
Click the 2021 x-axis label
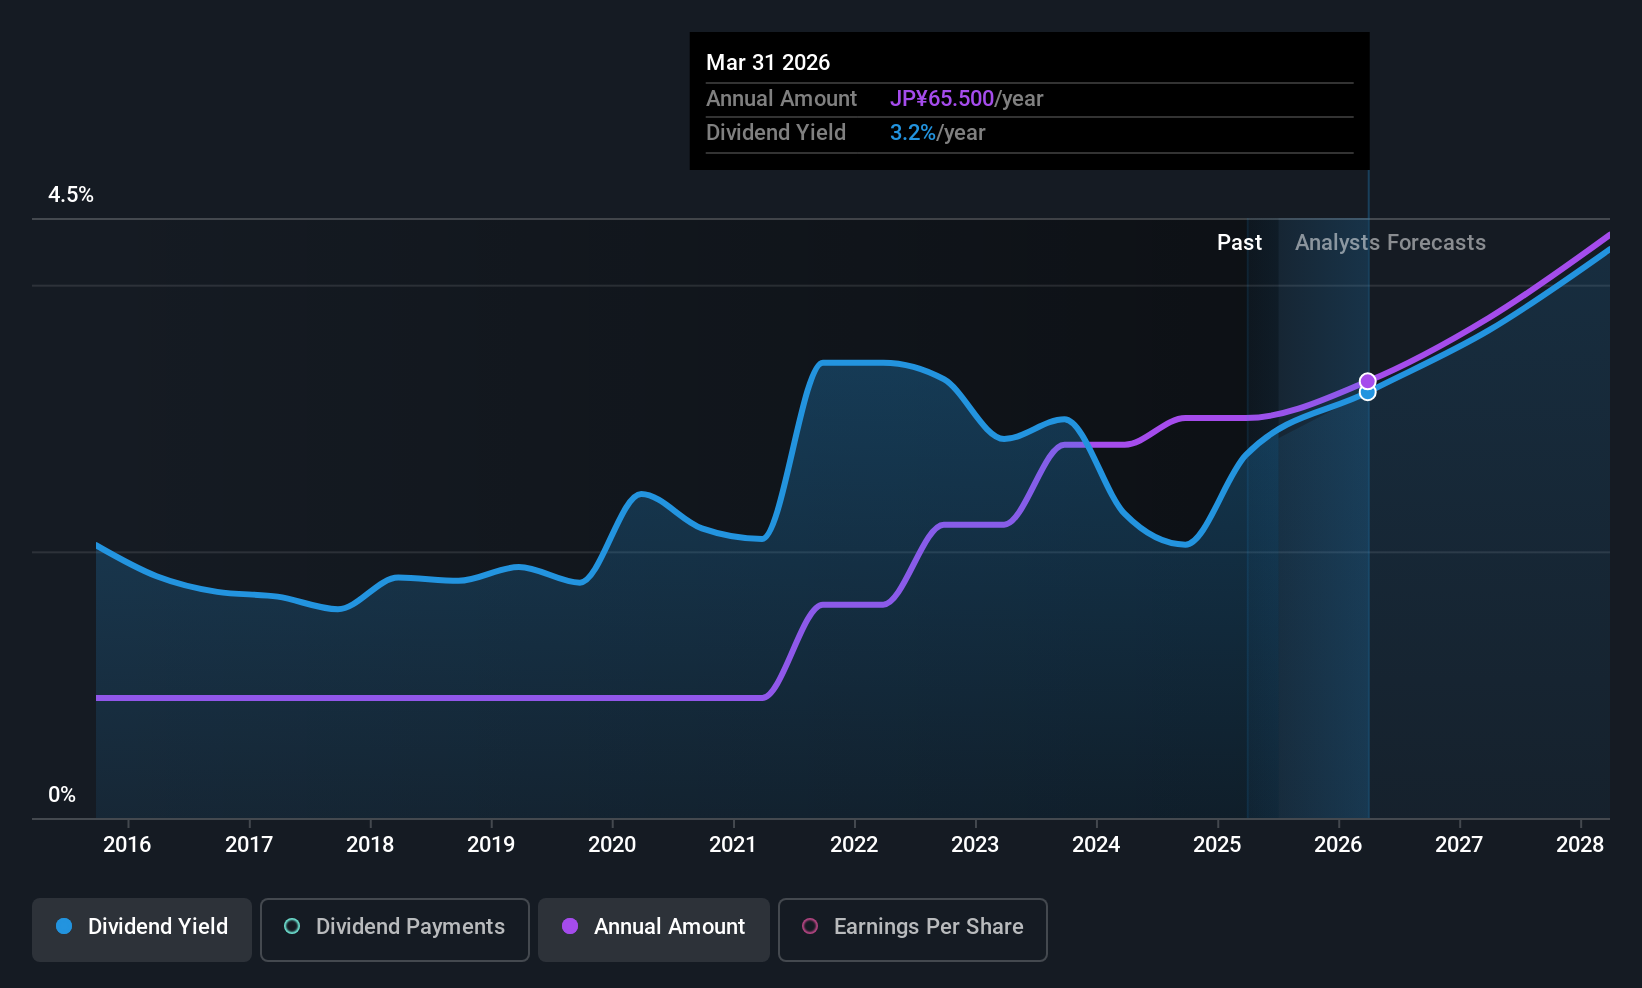pos(733,845)
